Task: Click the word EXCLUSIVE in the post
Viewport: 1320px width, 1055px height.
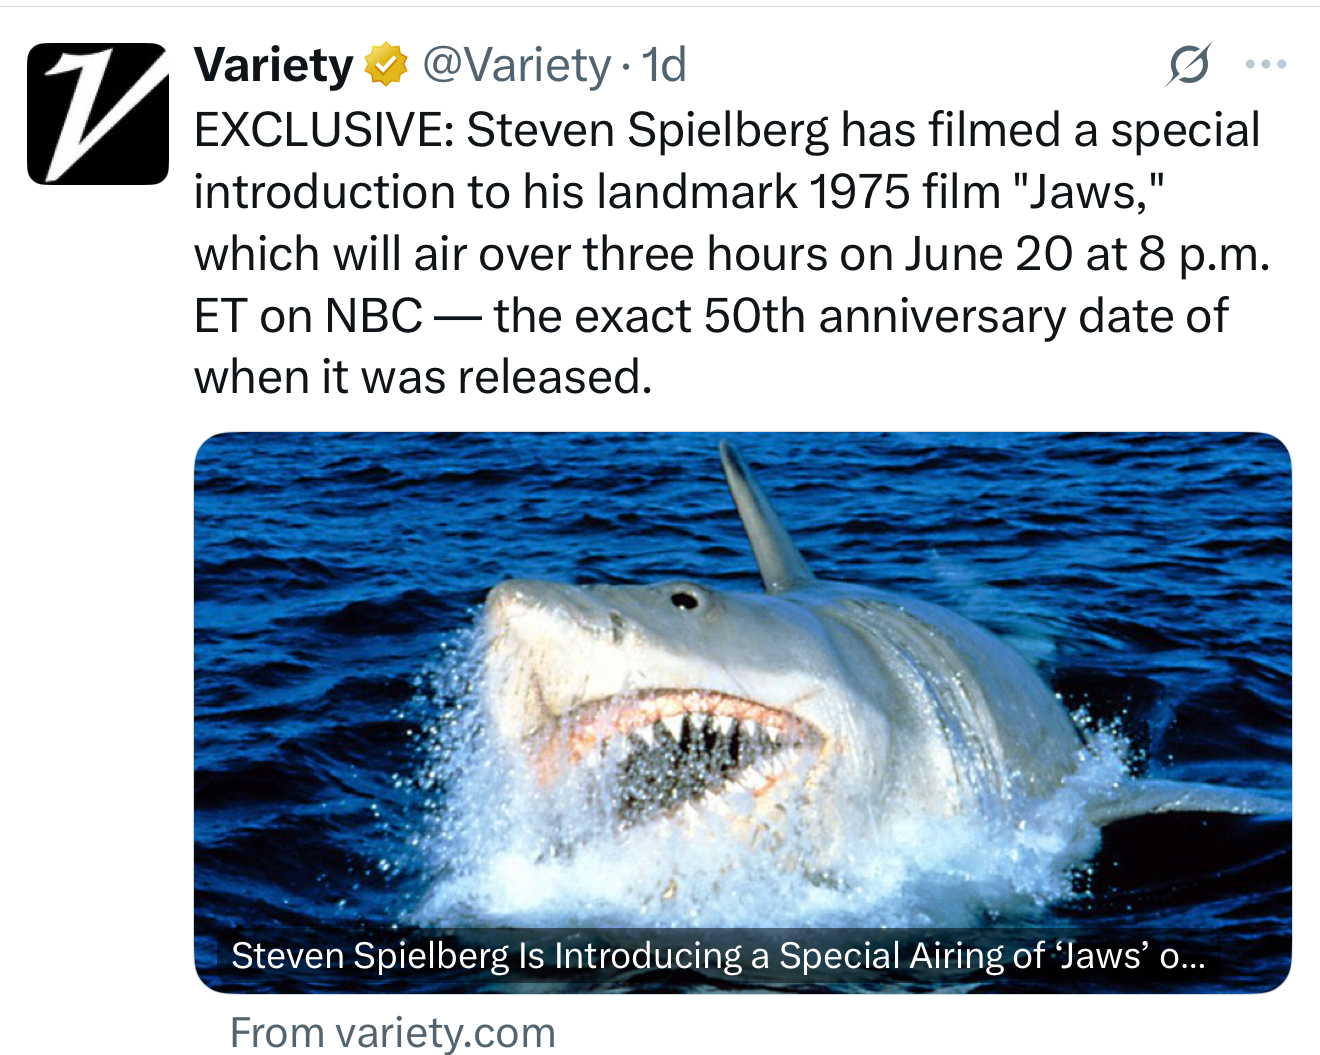Action: tap(322, 130)
